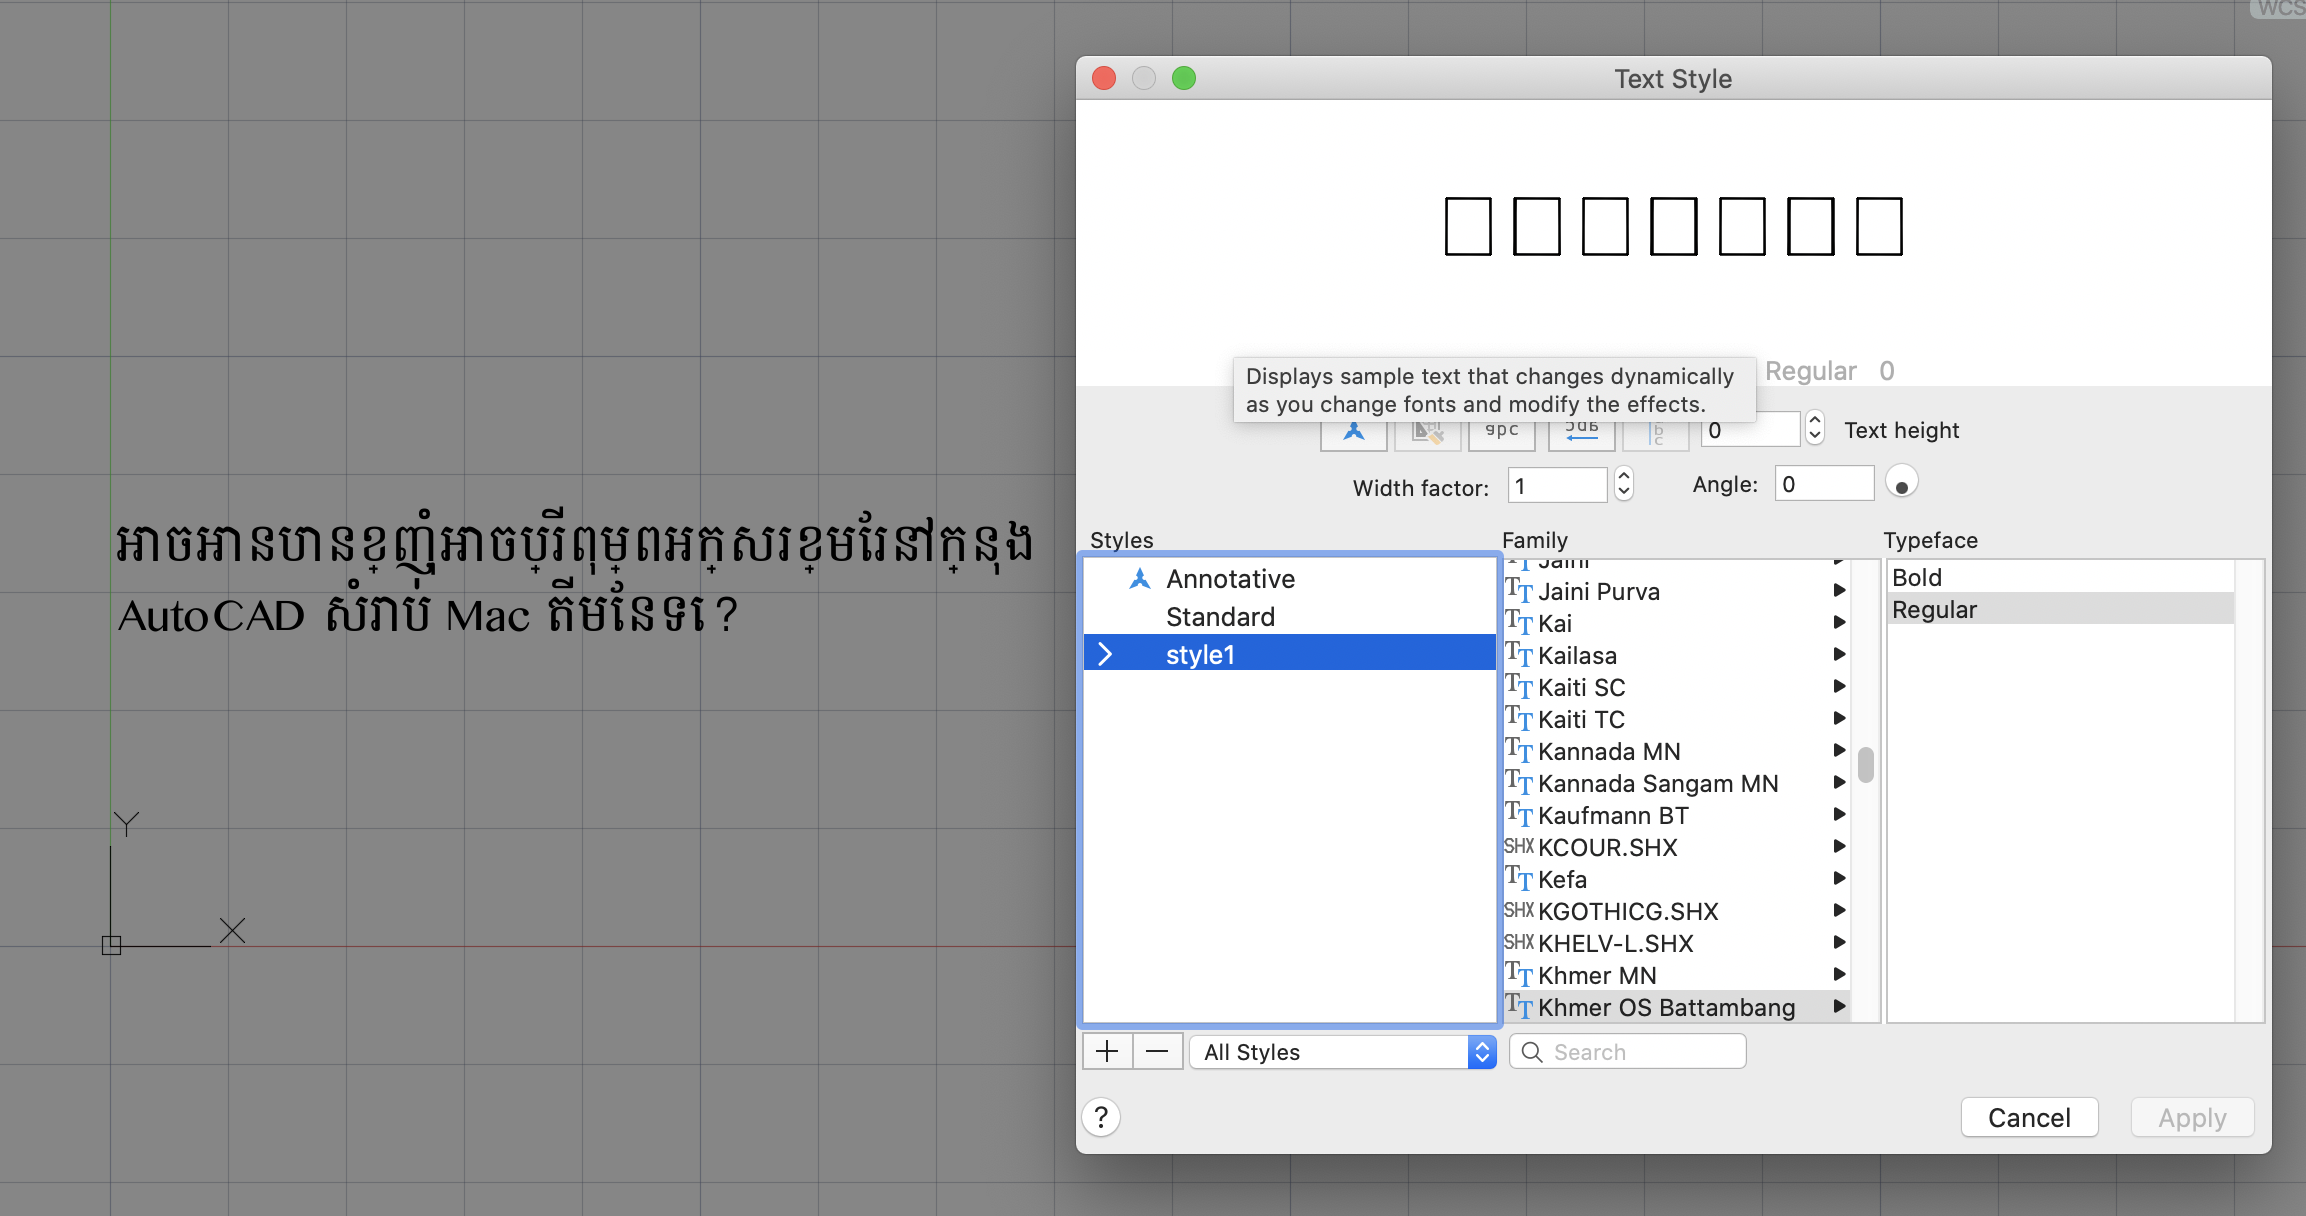The height and width of the screenshot is (1216, 2306).
Task: Click the Search field in font Family list
Action: pos(1627,1051)
